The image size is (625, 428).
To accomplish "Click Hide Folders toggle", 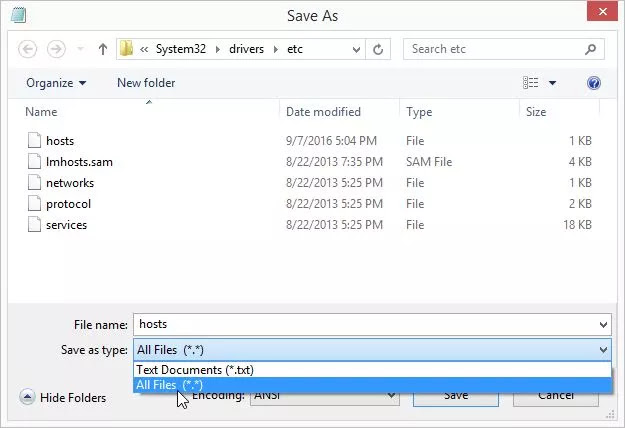I will [63, 397].
